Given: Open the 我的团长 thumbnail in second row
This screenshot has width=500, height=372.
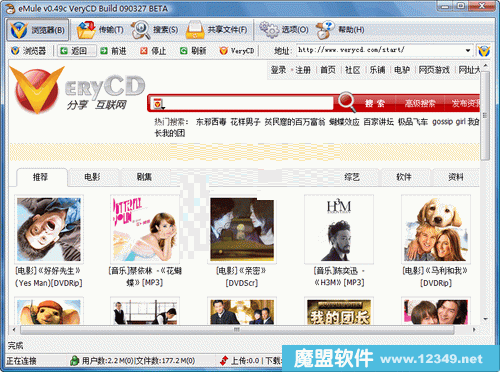Looking at the screenshot, I should click(x=339, y=311).
